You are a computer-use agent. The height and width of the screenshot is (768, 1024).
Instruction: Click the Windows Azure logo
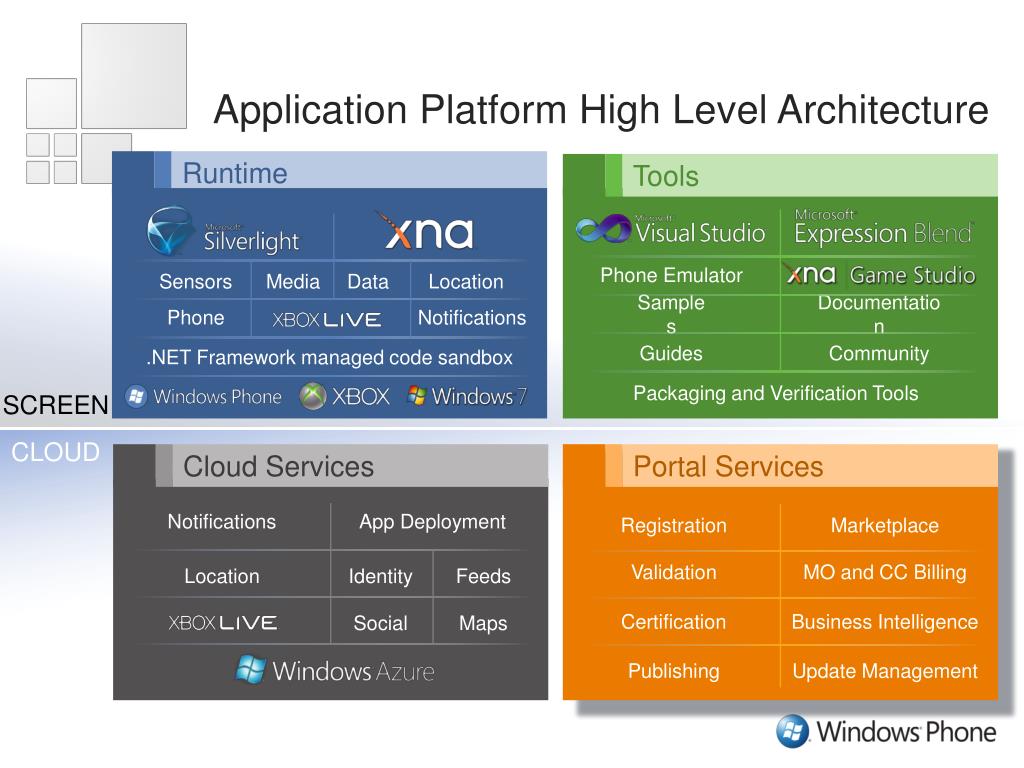click(335, 670)
